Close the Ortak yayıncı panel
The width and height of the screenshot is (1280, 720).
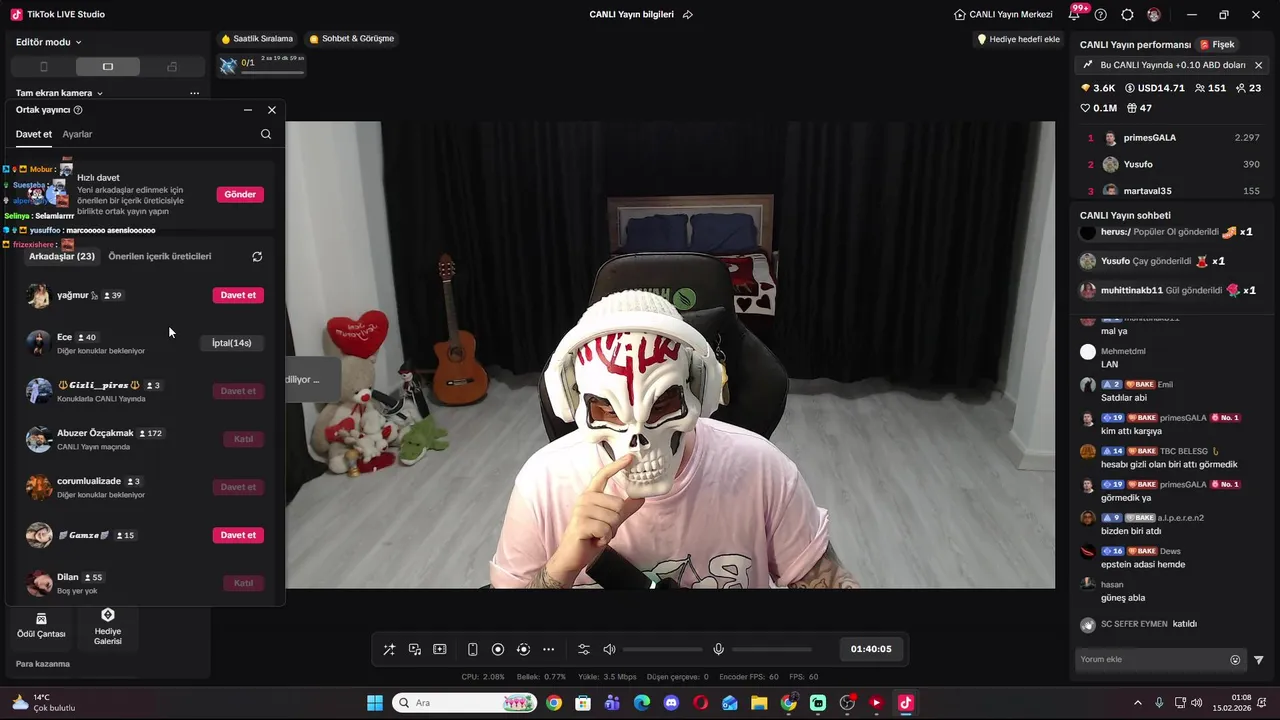[x=272, y=110]
